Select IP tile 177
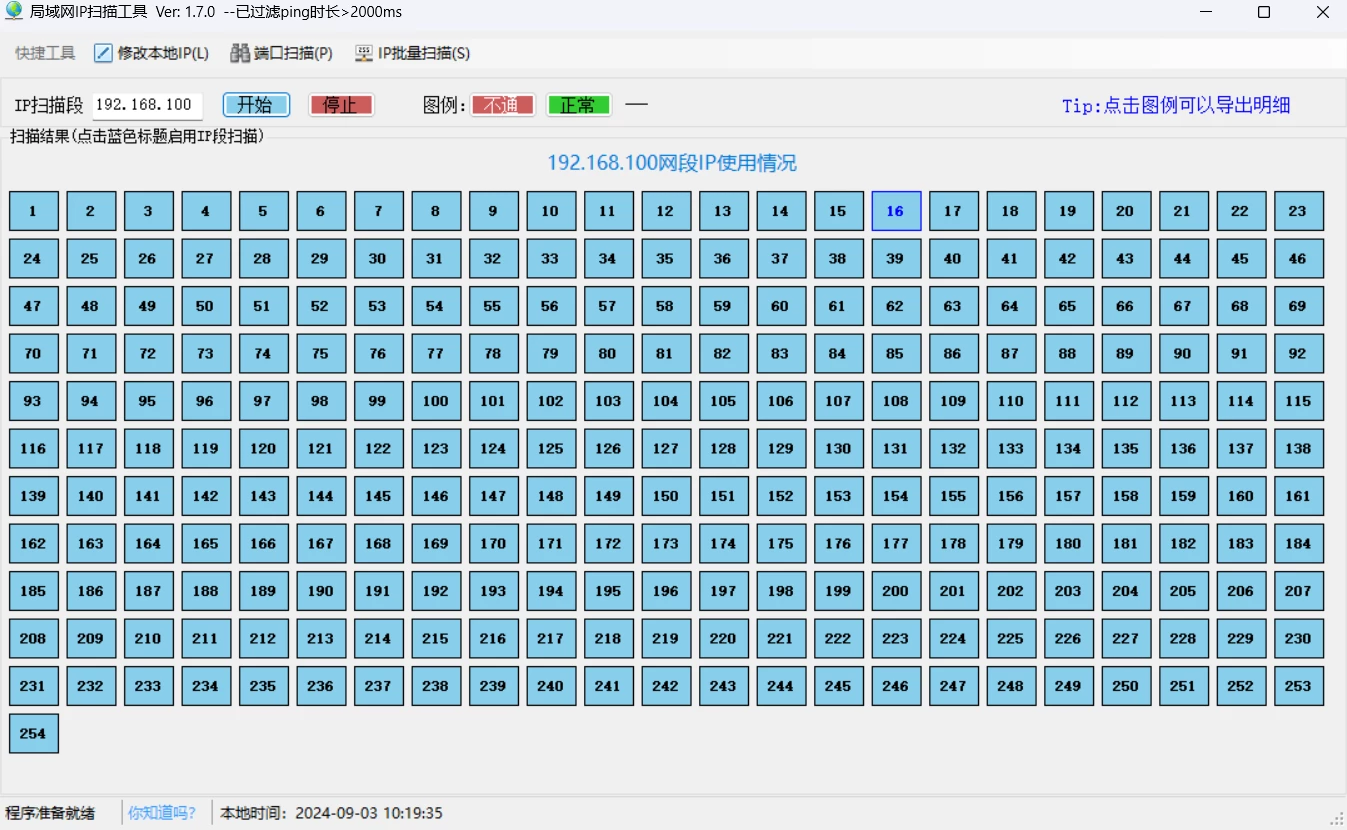 (895, 543)
